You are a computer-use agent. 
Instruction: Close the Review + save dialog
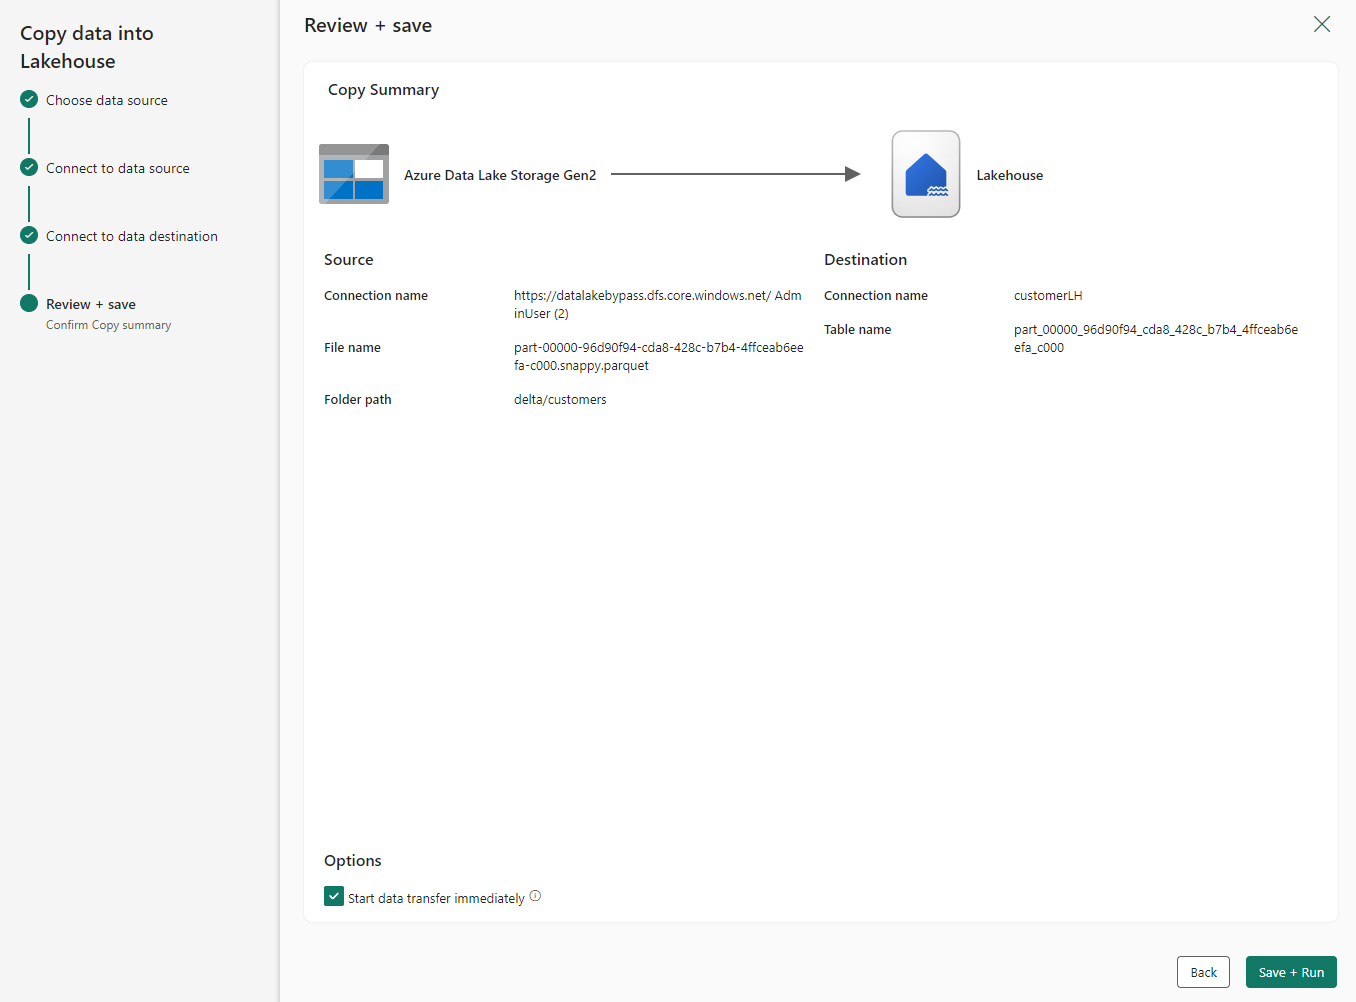coord(1321,24)
